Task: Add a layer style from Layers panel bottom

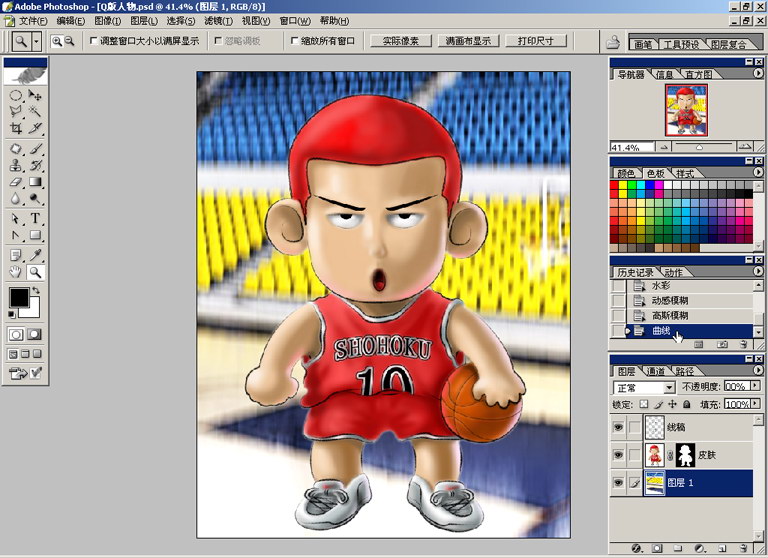Action: click(637, 548)
